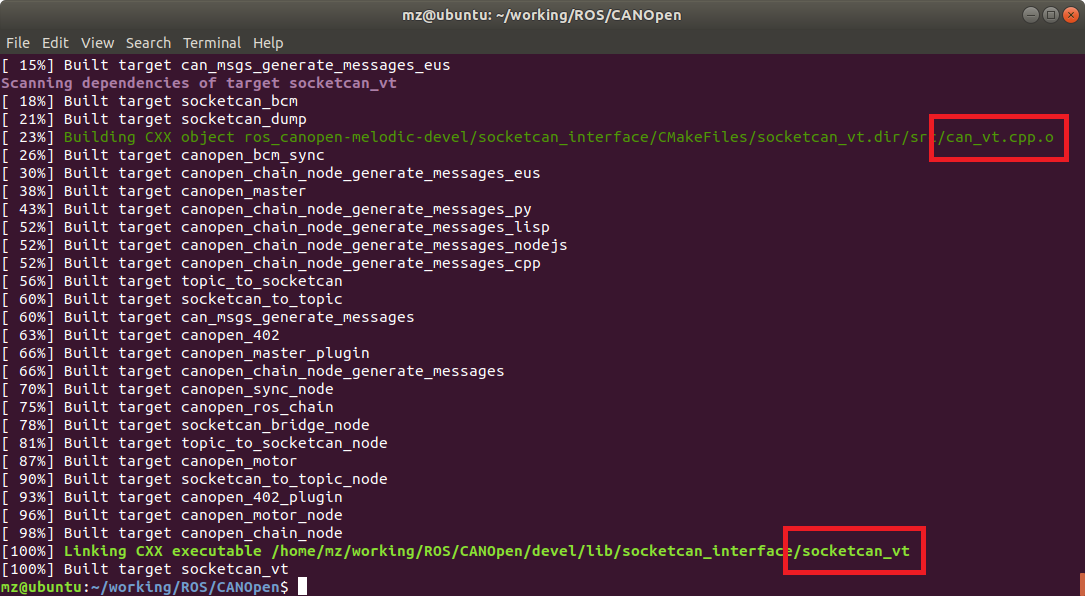This screenshot has width=1085, height=596.
Task: Click the 100% progress percentage text
Action: [27, 550]
